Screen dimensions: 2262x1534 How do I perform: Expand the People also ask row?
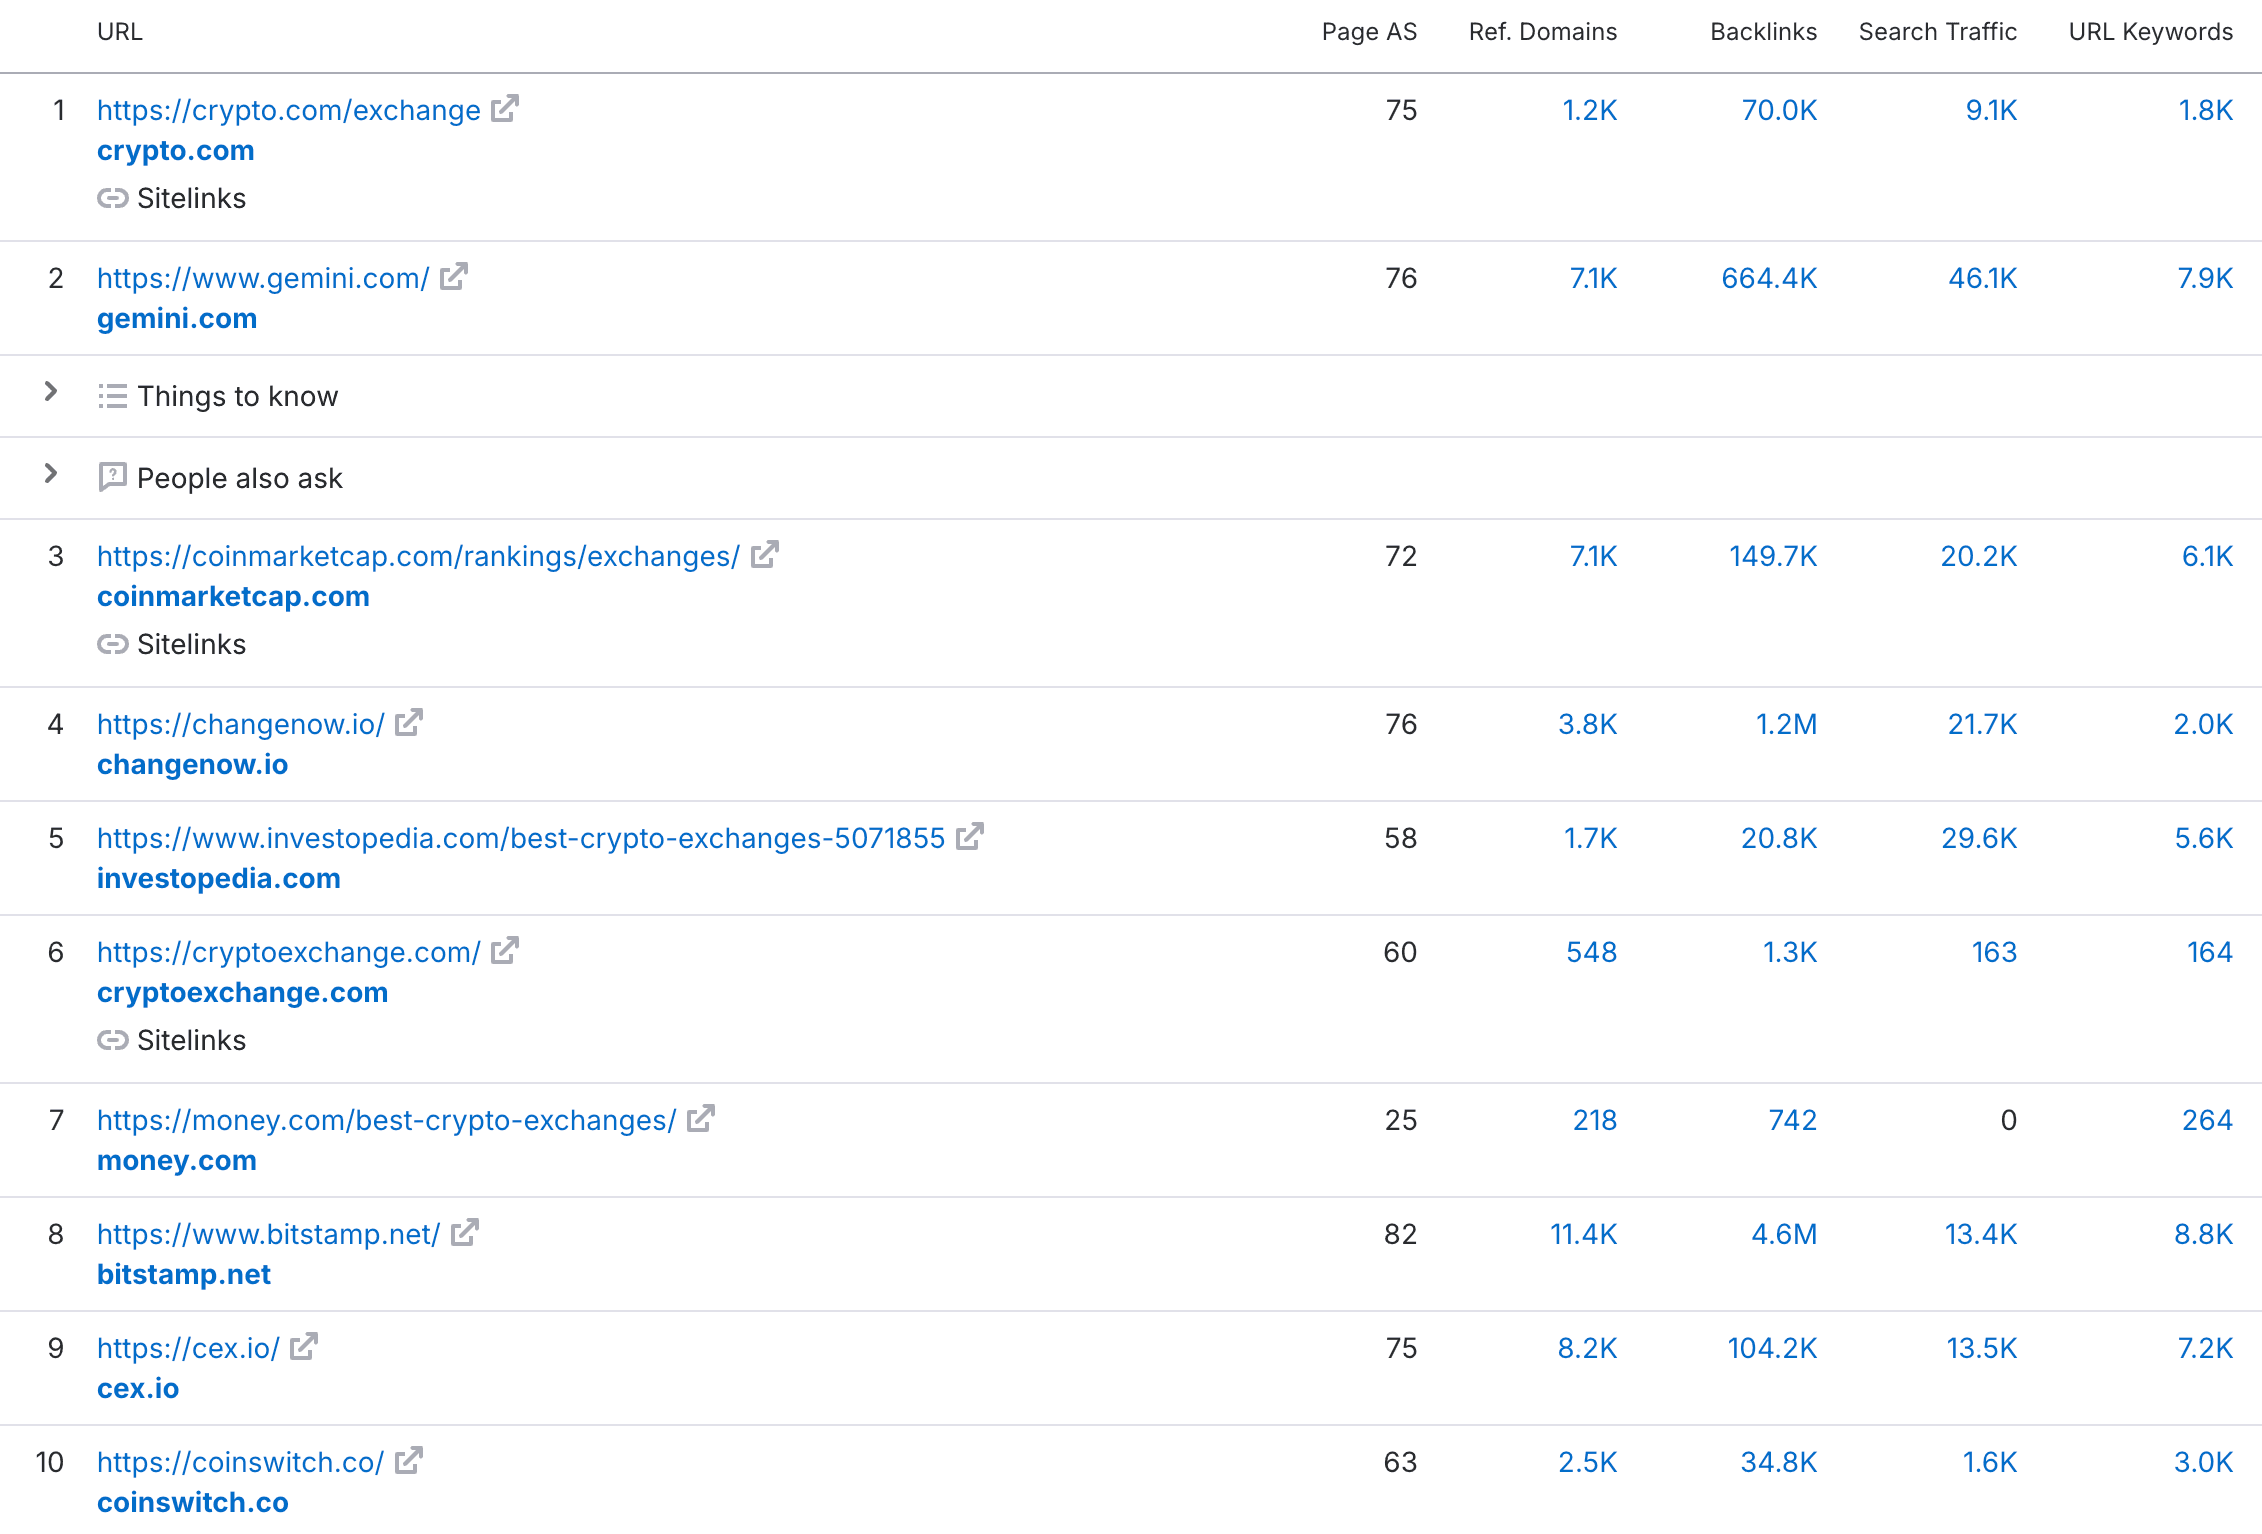51,474
